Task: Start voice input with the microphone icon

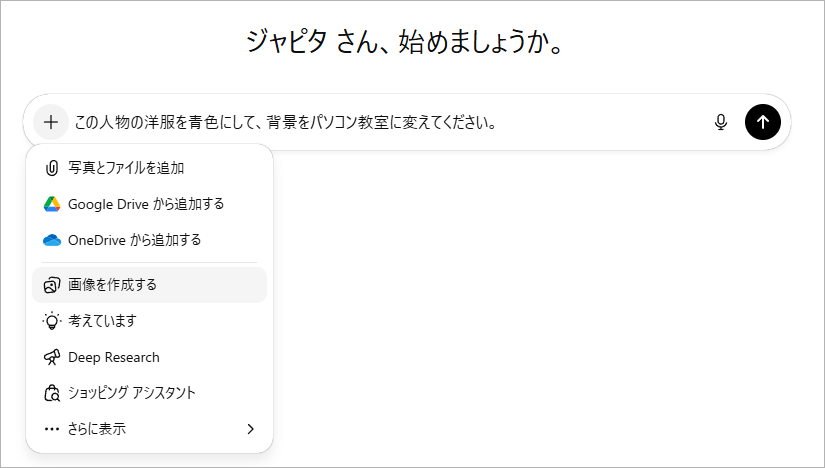Action: 721,122
